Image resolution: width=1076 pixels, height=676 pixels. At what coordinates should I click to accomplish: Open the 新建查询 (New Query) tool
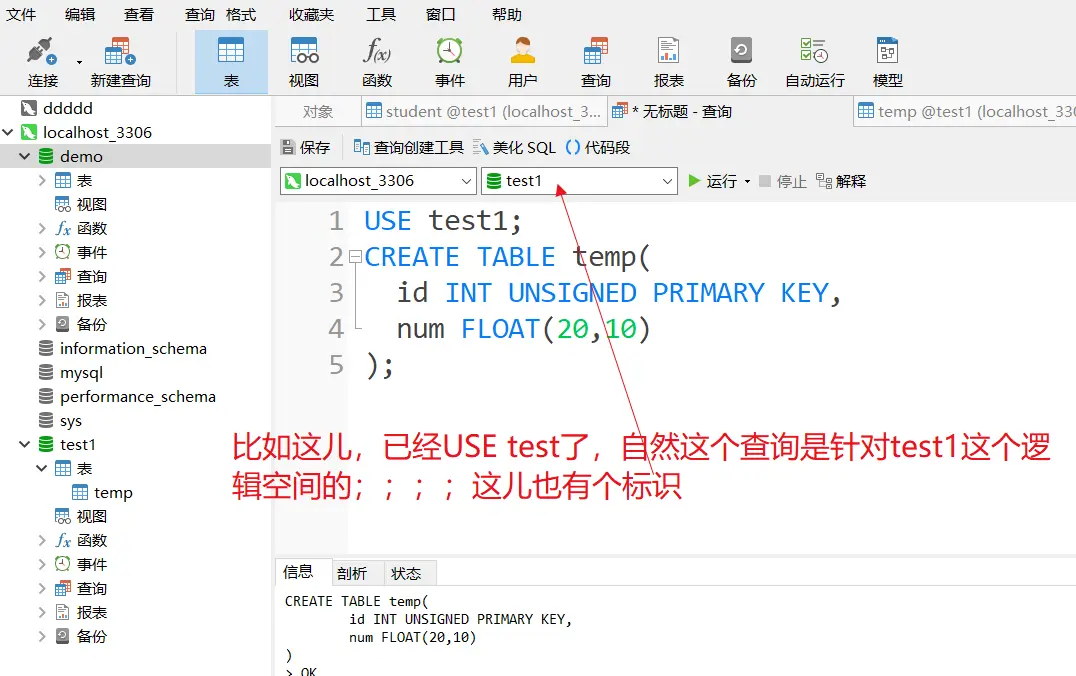tap(120, 62)
